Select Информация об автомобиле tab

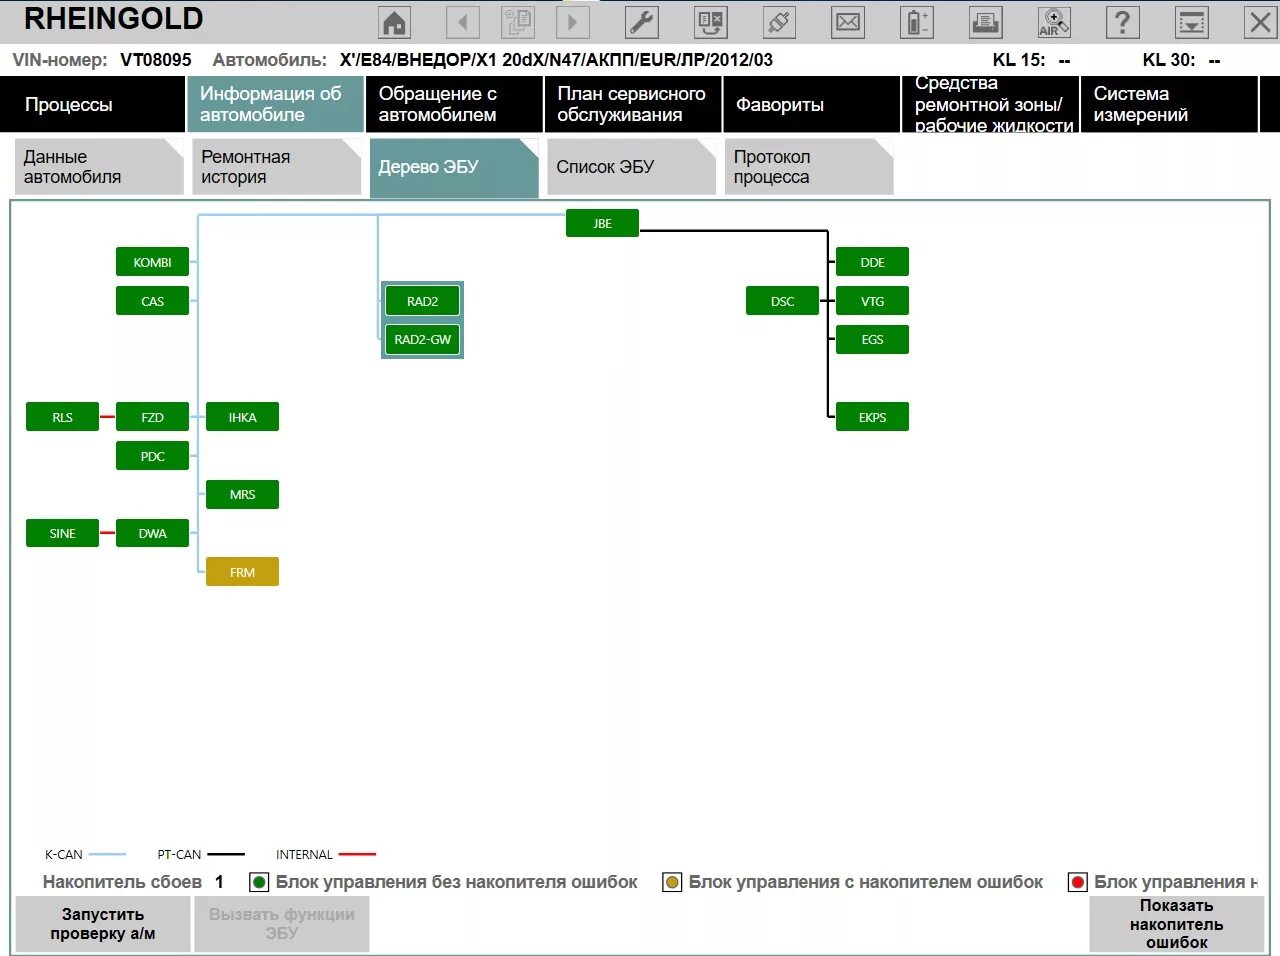click(275, 104)
